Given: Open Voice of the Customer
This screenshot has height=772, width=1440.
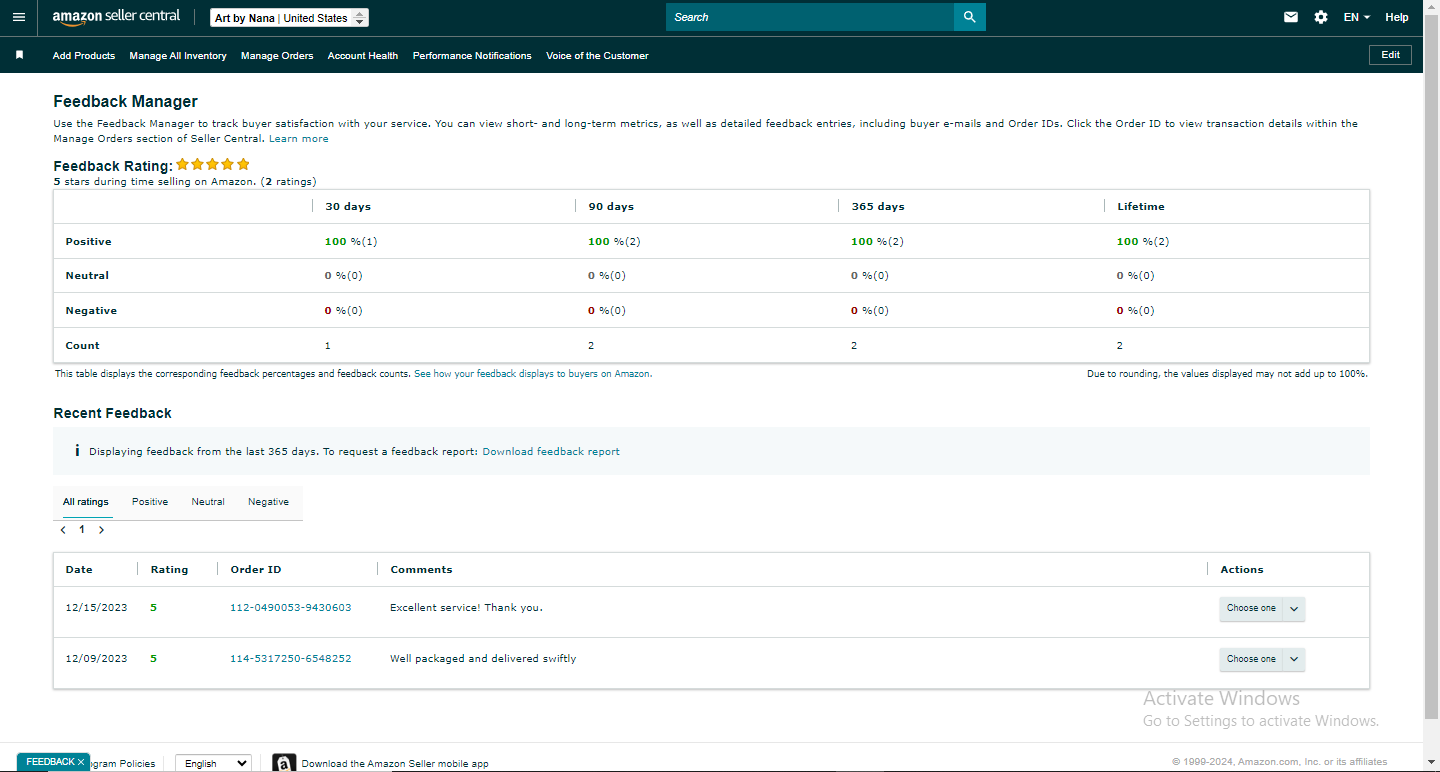Looking at the screenshot, I should pos(597,56).
